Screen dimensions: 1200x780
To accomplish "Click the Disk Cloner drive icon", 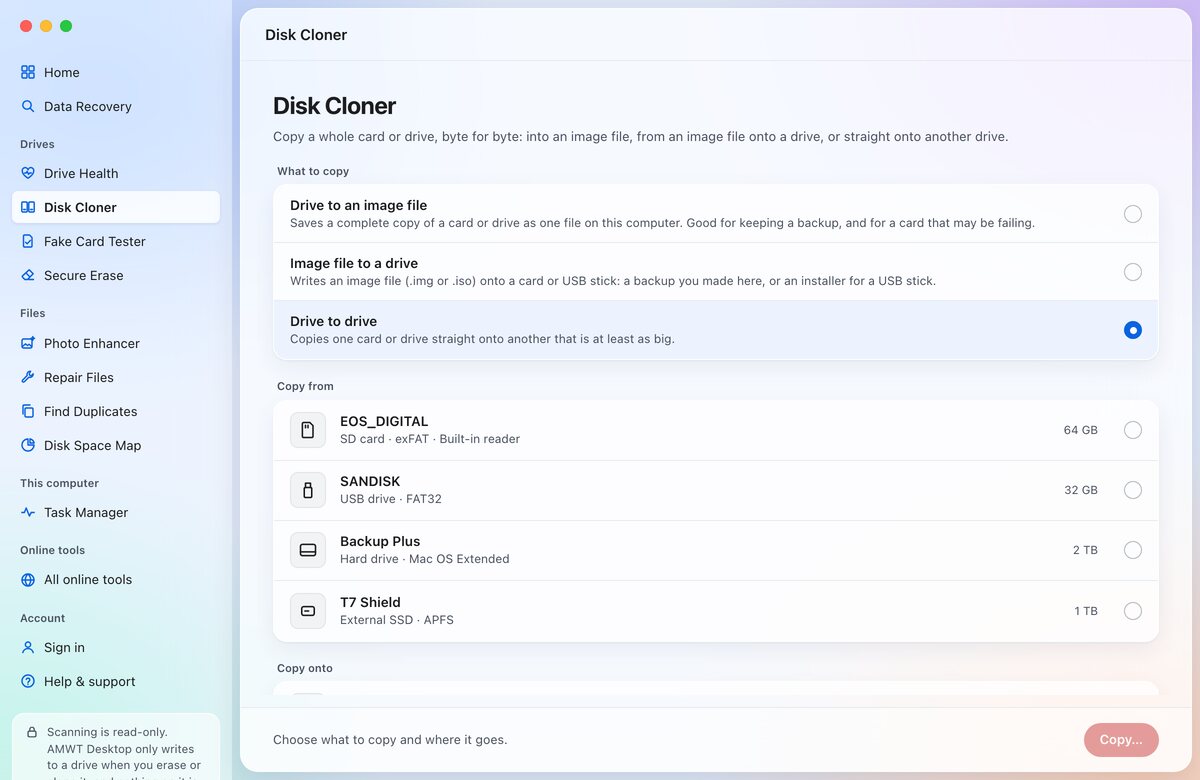I will point(28,207).
